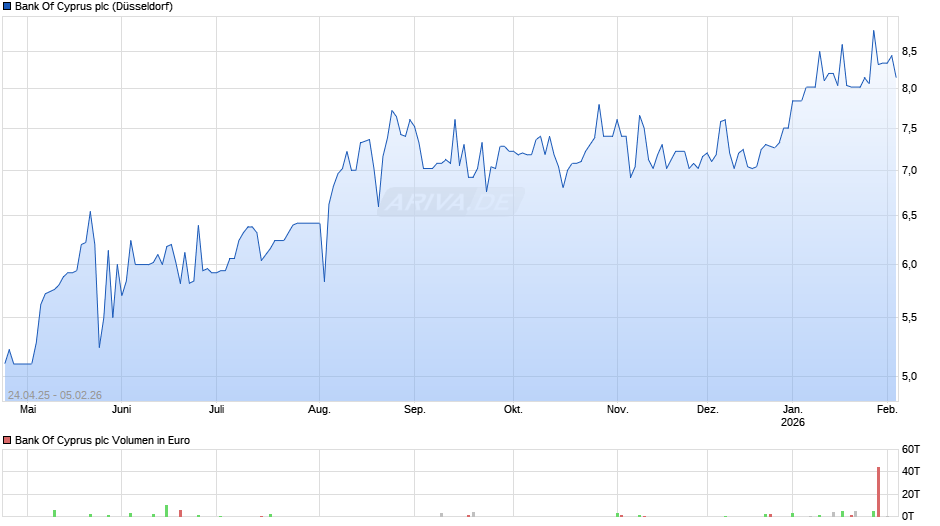Image resolution: width=940 pixels, height=526 pixels.
Task: Click the 7,0 price axis value
Action: tap(909, 170)
